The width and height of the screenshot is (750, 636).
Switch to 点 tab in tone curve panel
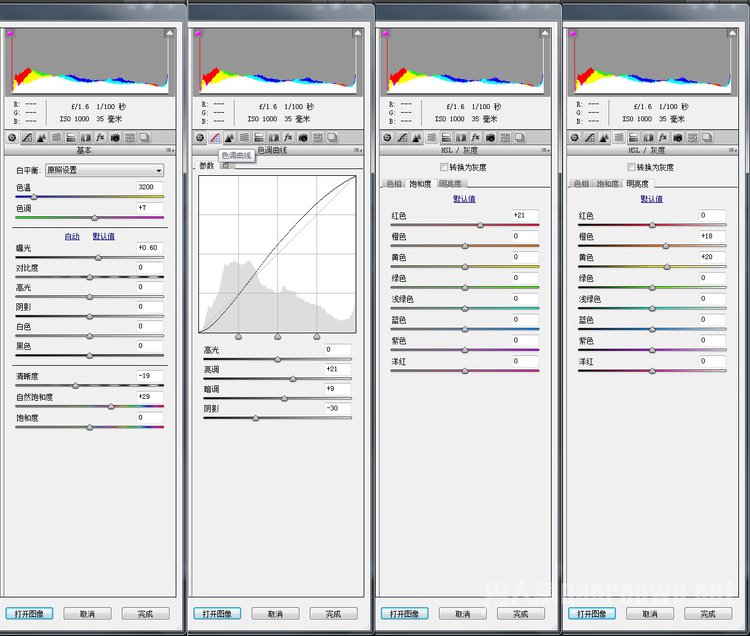(x=226, y=166)
